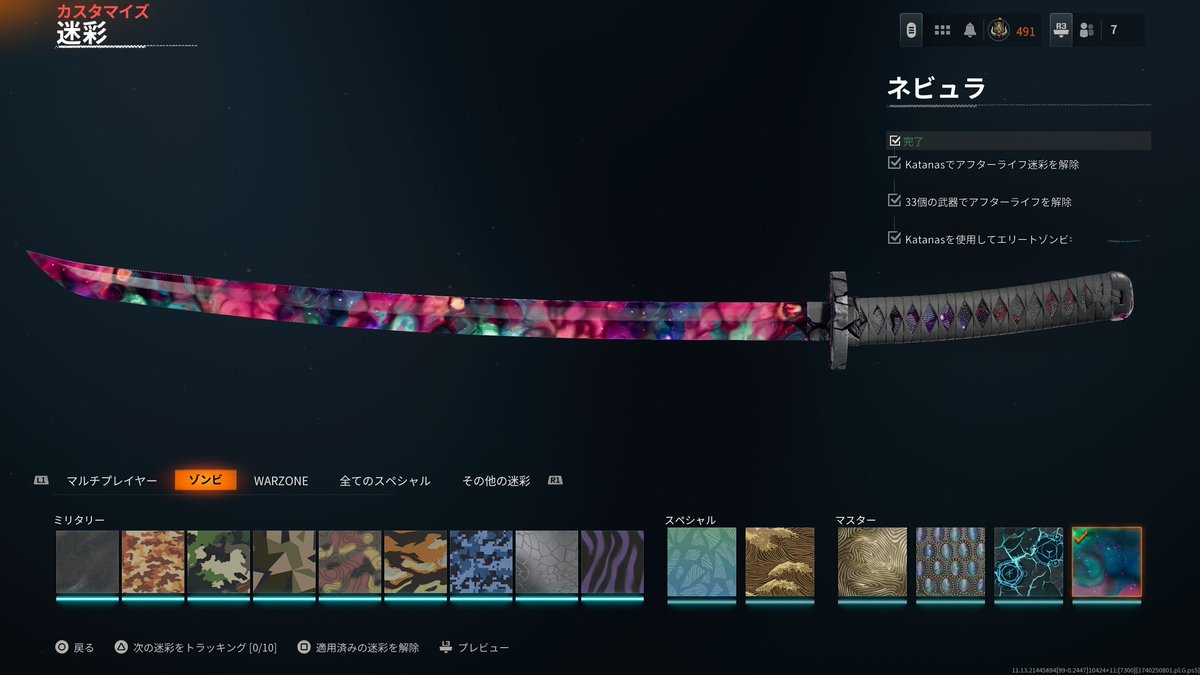1200x675 pixels.
Task: Click the R3 button prompt icon
Action: tap(1062, 30)
